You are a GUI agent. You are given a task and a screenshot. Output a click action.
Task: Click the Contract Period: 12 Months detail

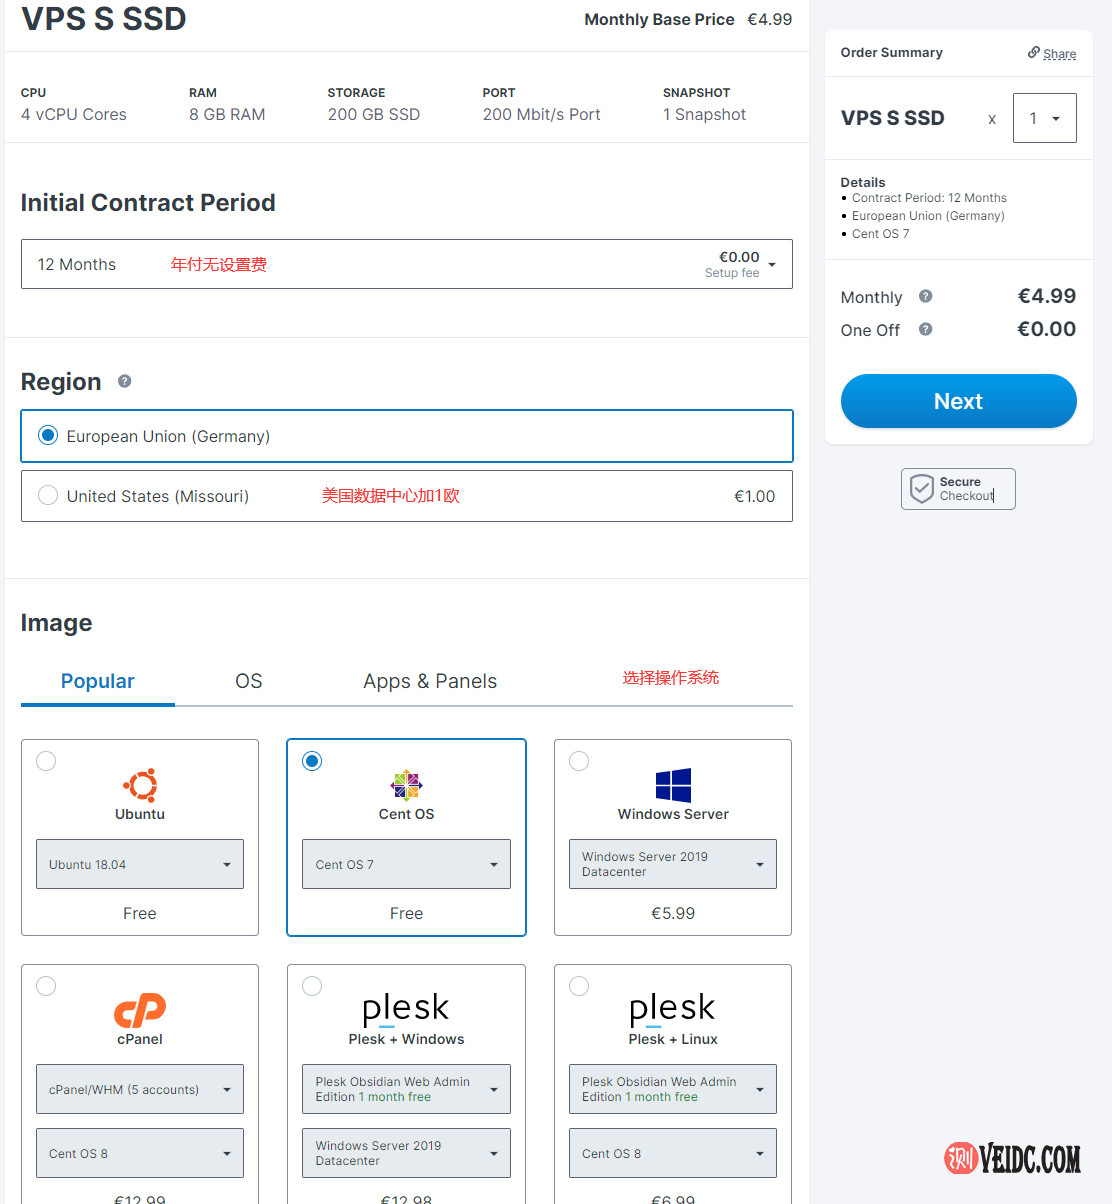point(929,198)
